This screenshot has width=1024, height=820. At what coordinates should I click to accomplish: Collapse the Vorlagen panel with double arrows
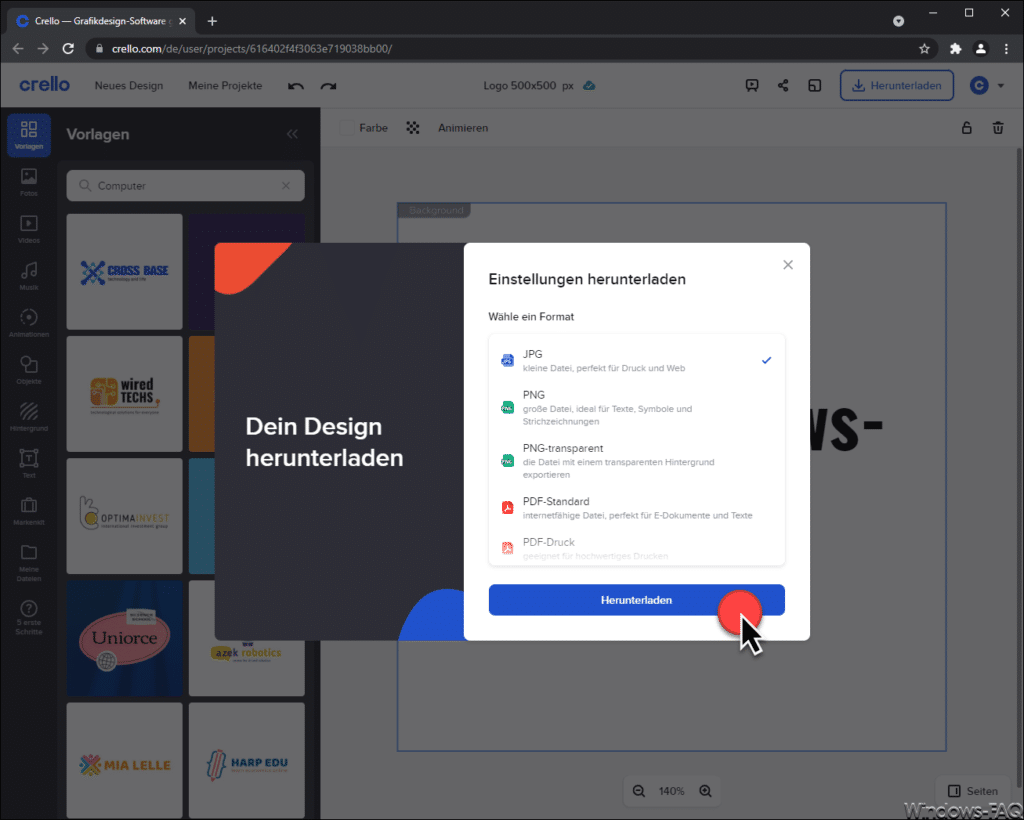(292, 134)
